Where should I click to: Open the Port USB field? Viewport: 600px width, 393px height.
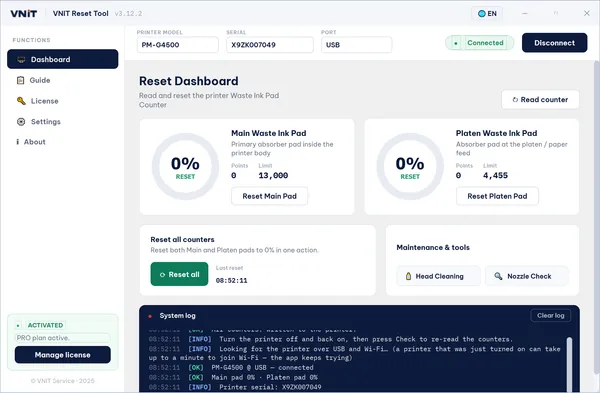[357, 45]
